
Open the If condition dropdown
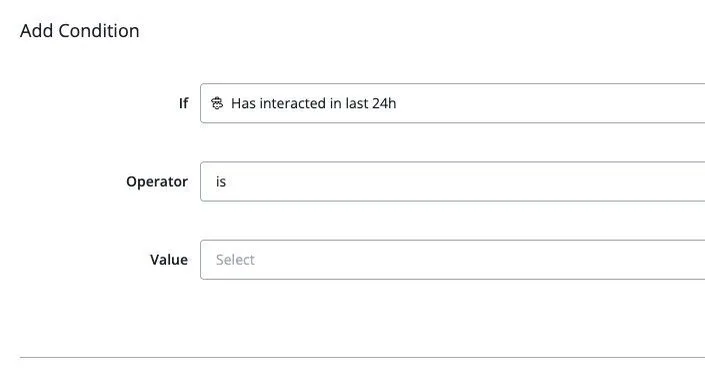[452, 103]
